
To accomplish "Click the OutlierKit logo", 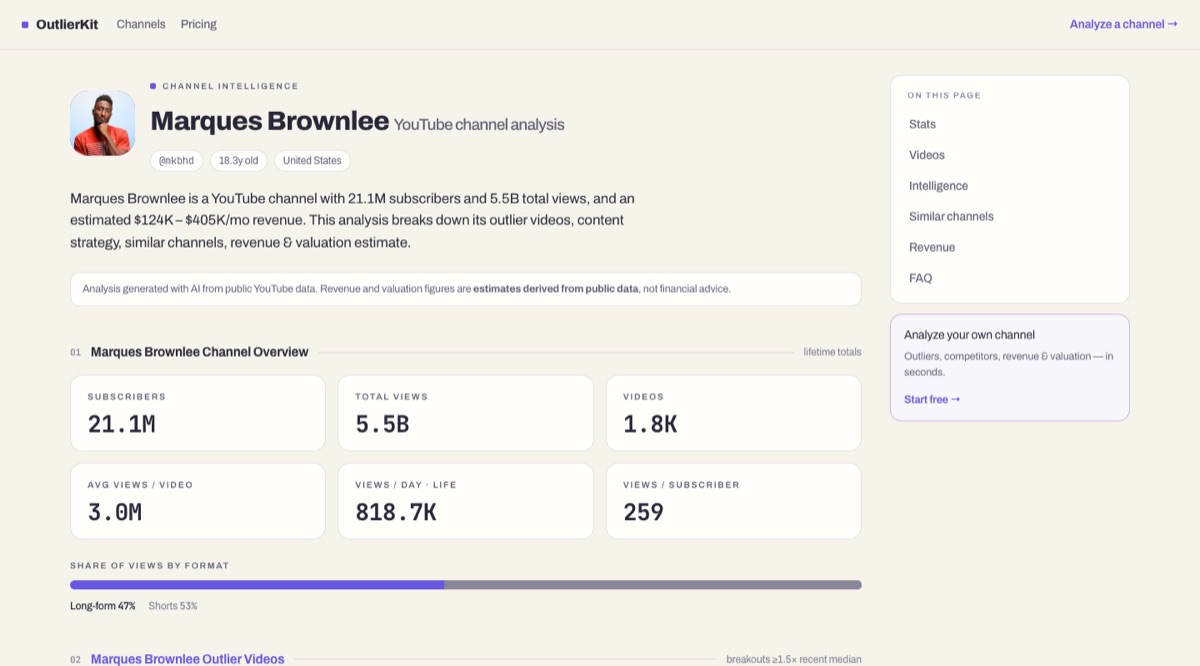I will pos(60,24).
